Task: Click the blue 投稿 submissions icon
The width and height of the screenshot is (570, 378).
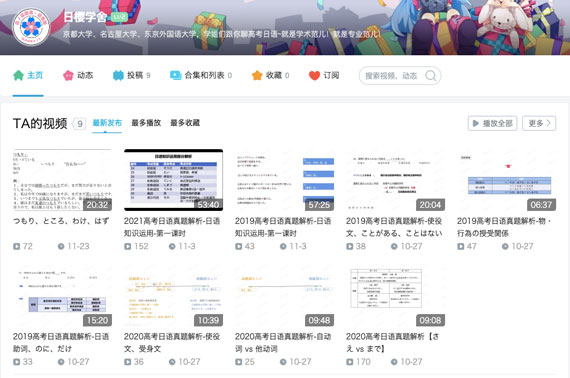Action: (x=118, y=75)
